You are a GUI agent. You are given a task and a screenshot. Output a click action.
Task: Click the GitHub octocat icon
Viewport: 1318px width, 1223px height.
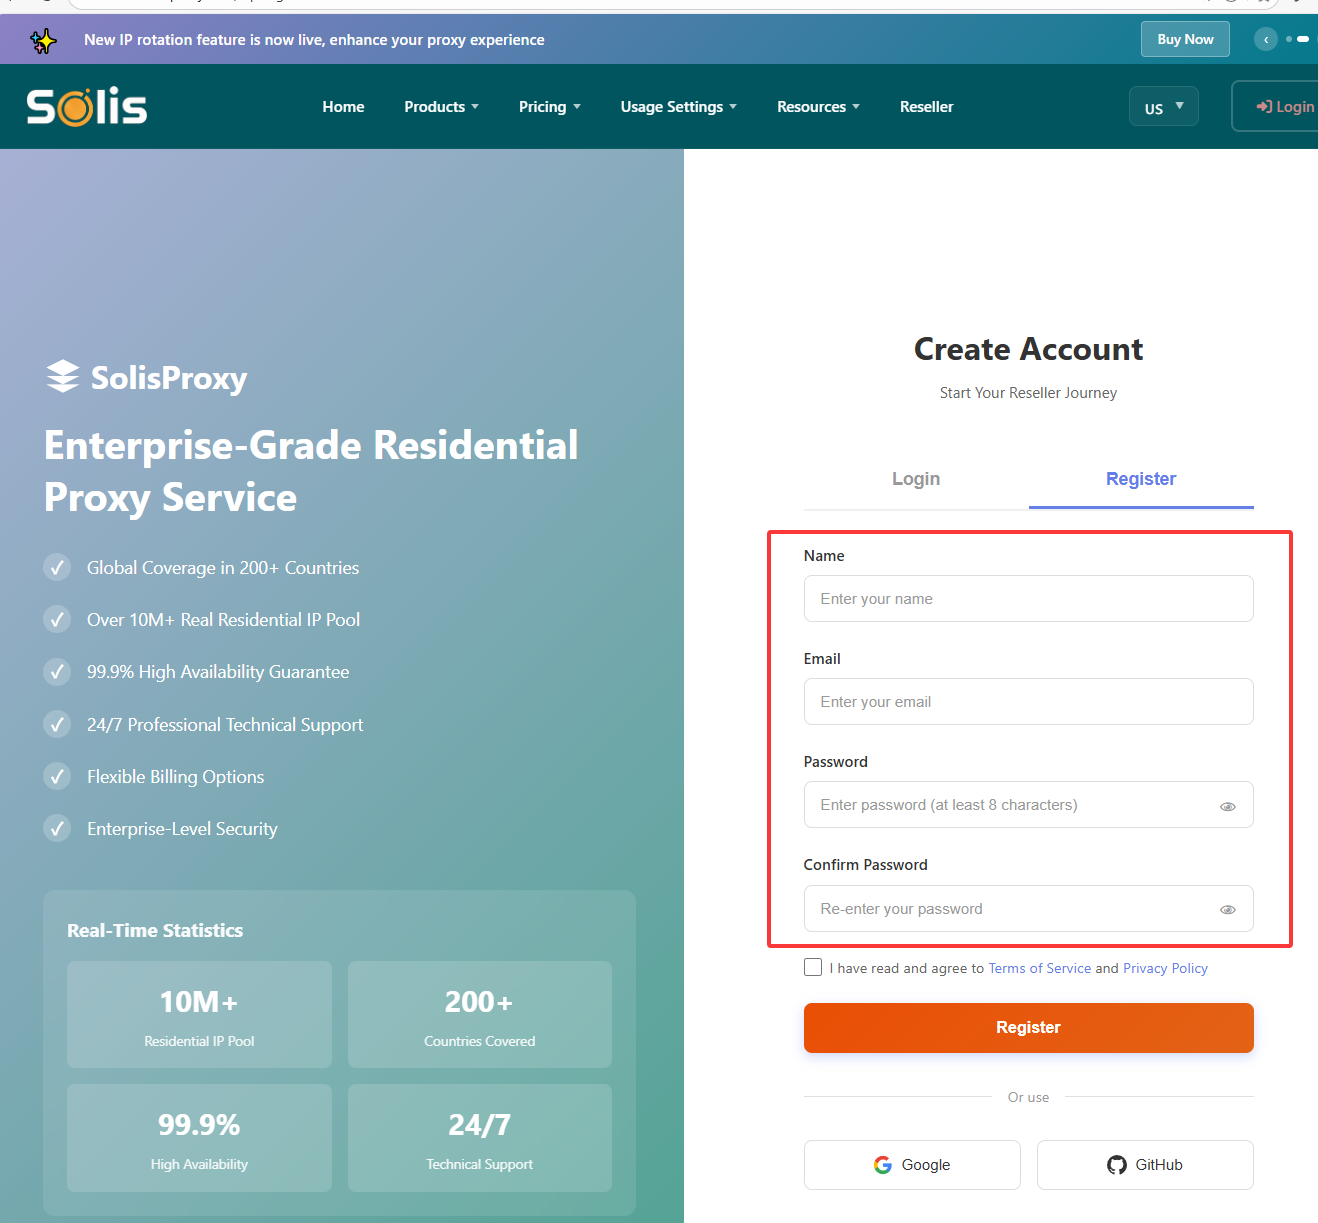point(1117,1165)
